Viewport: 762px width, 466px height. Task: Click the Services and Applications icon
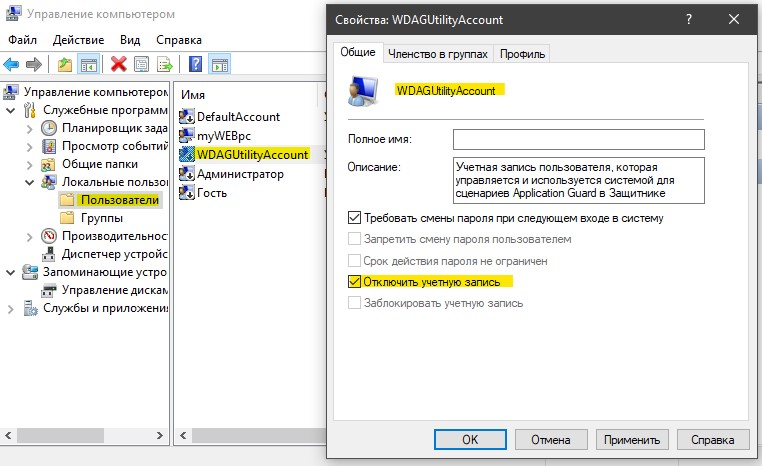[x=30, y=309]
